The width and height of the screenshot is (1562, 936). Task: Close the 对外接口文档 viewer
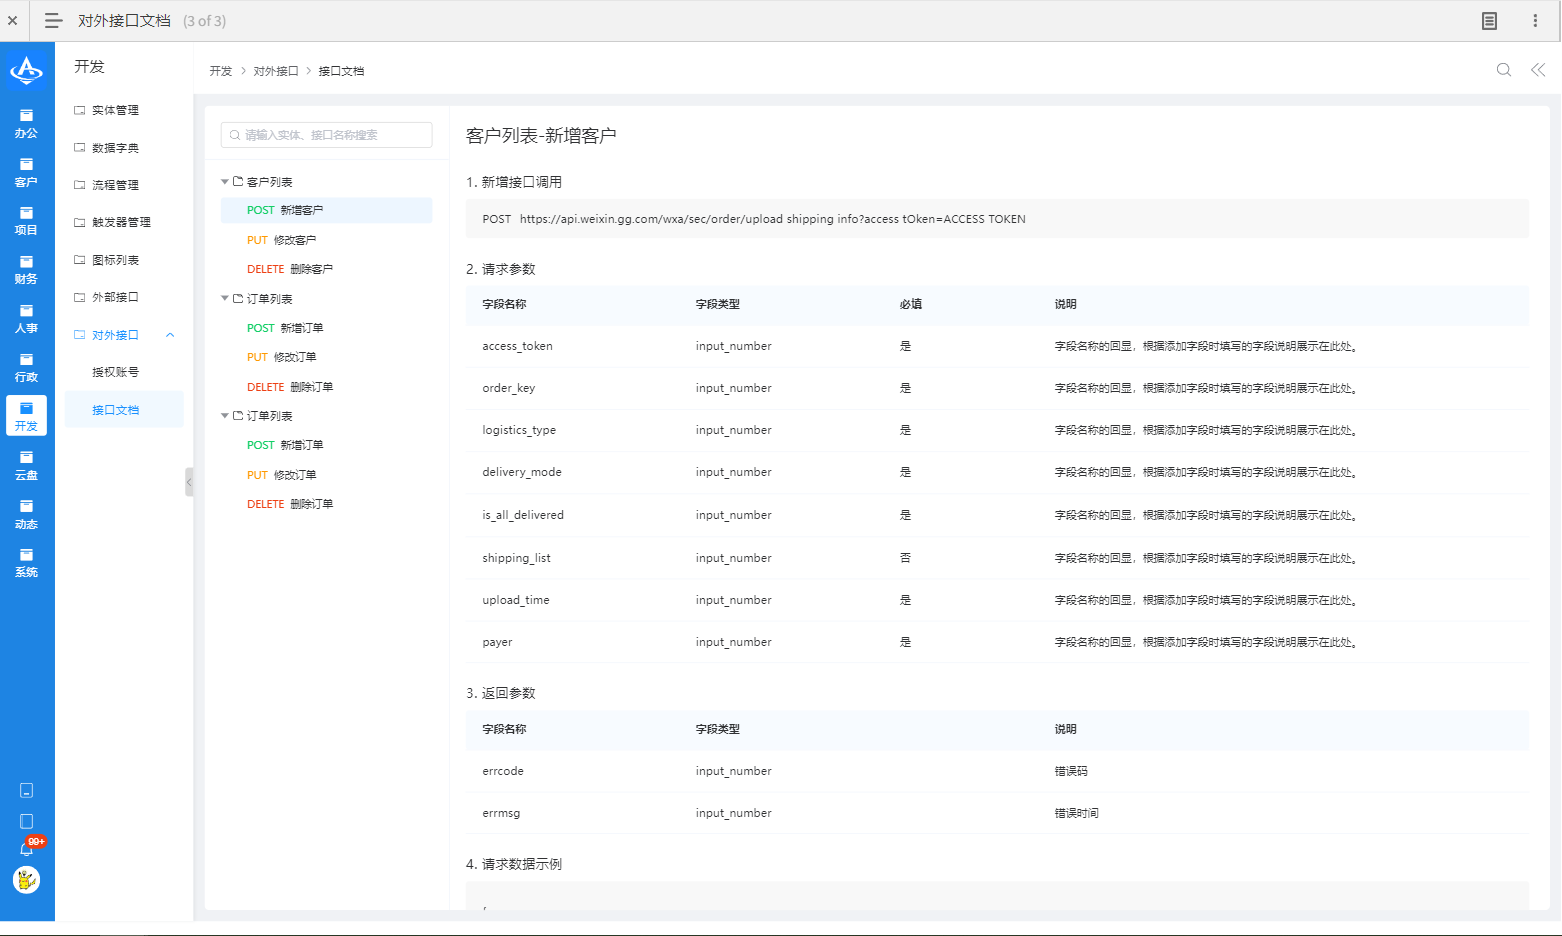tap(13, 20)
